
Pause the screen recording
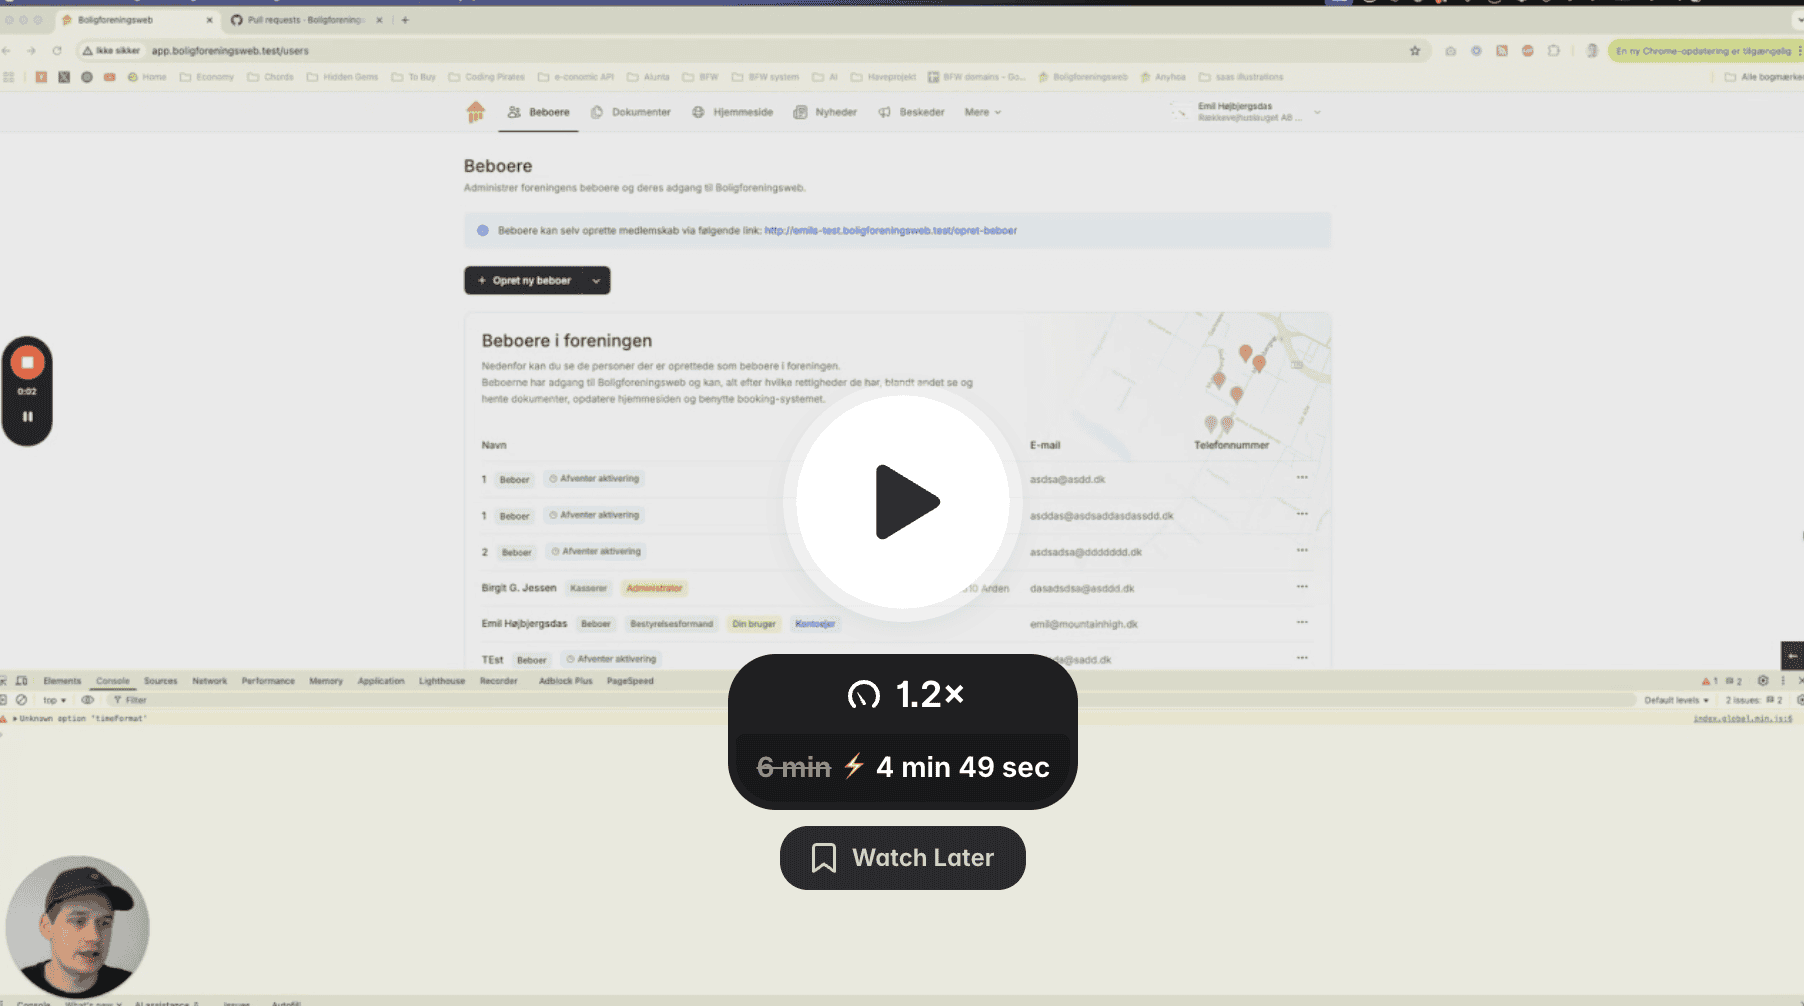pyautogui.click(x=27, y=417)
